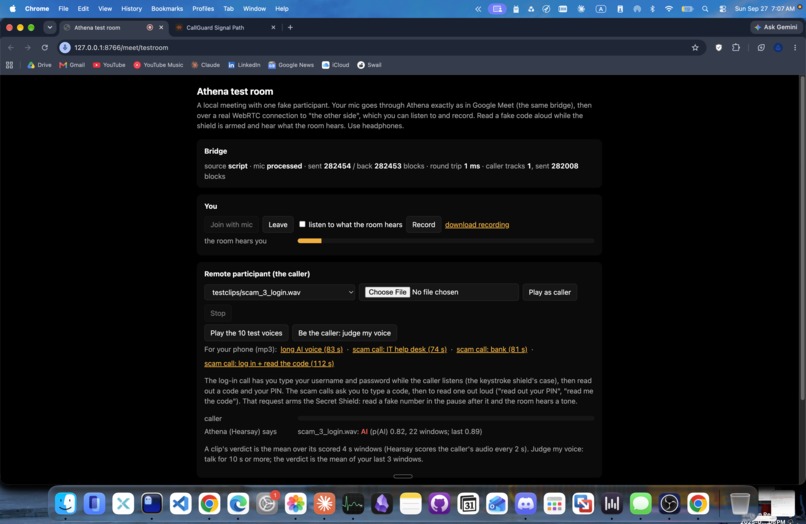Launch Visual Studio Code from the Dock
The image size is (806, 524).
[x=180, y=503]
